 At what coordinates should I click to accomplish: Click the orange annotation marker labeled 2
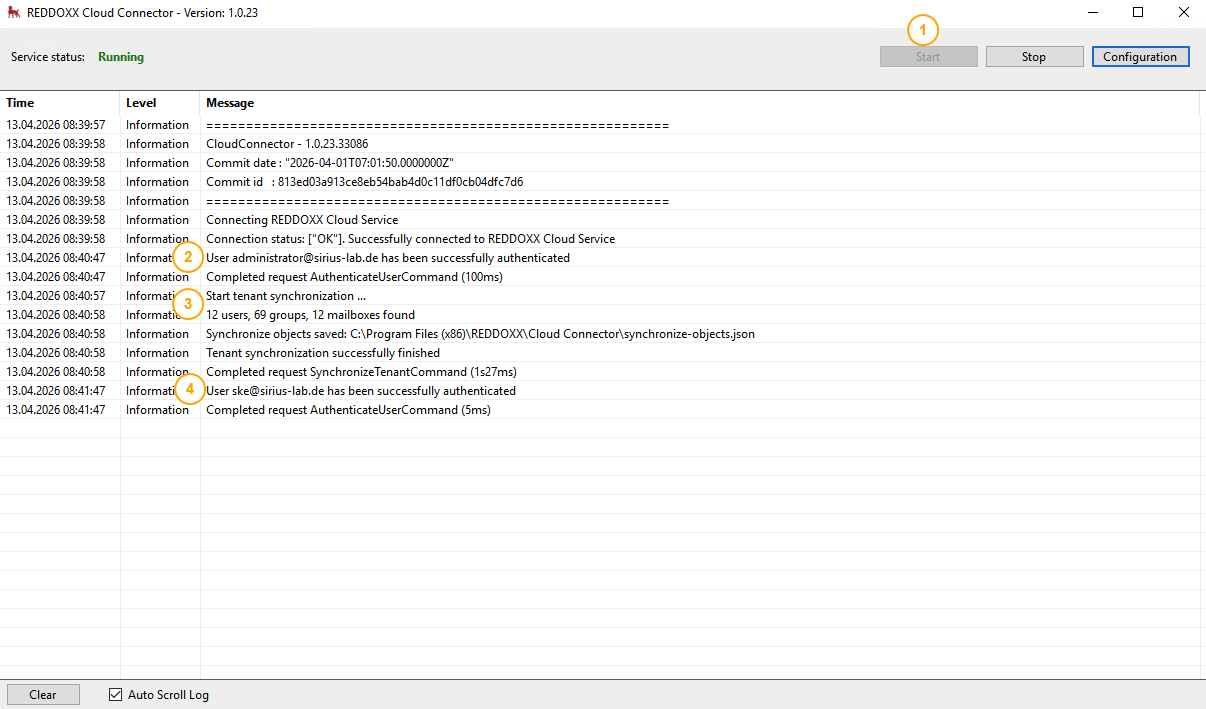pyautogui.click(x=188, y=257)
